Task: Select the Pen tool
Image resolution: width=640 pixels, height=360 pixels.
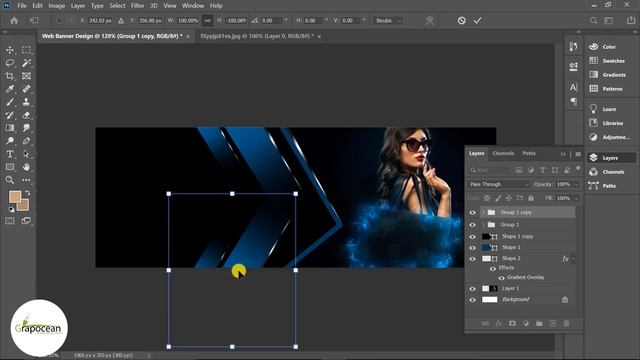Action: pos(26,141)
